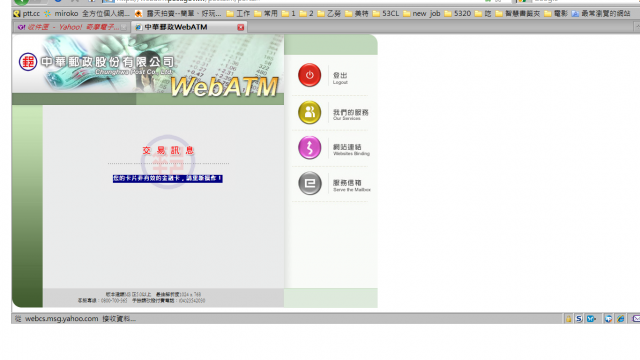The width and height of the screenshot is (640, 360).
Task: Click the Logout text link
Action: click(340, 78)
